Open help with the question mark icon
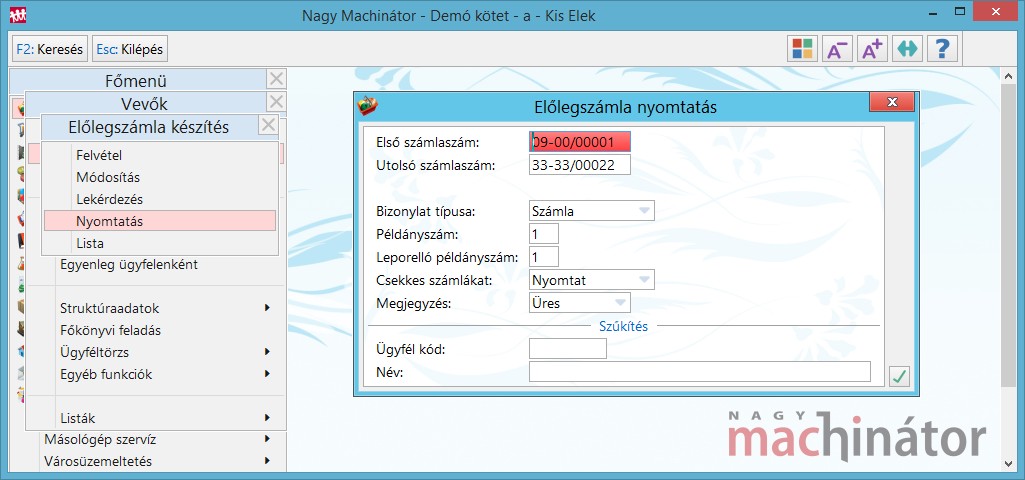Screen dimensions: 1025x480 click(942, 49)
